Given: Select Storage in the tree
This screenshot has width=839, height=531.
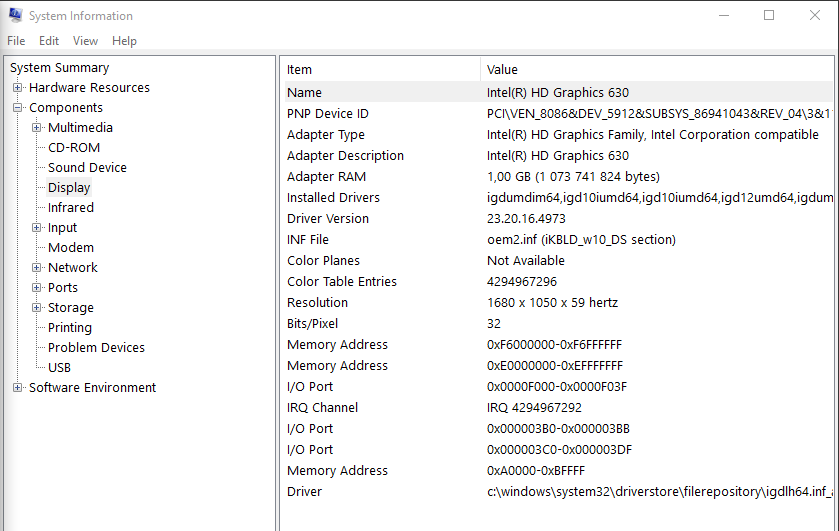Looking at the screenshot, I should pyautogui.click(x=71, y=308).
